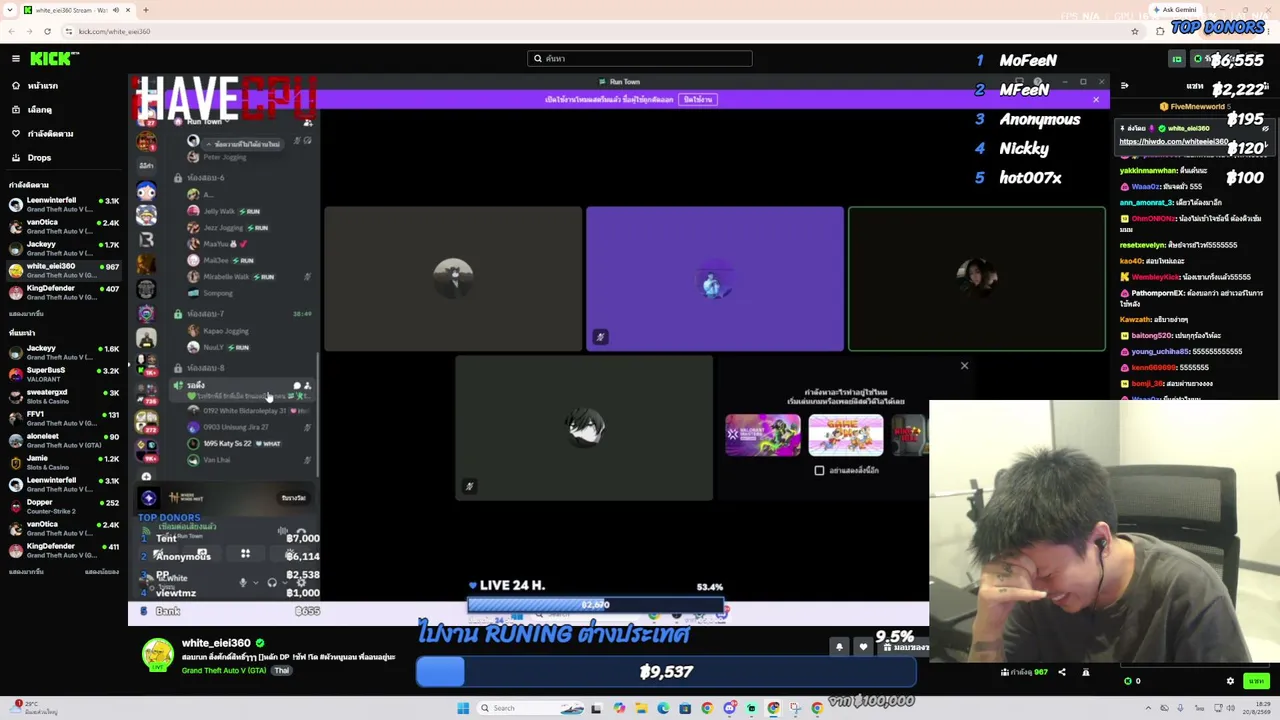This screenshot has width=1280, height=720.
Task: View site information for kick.com
Action: pyautogui.click(x=70, y=31)
